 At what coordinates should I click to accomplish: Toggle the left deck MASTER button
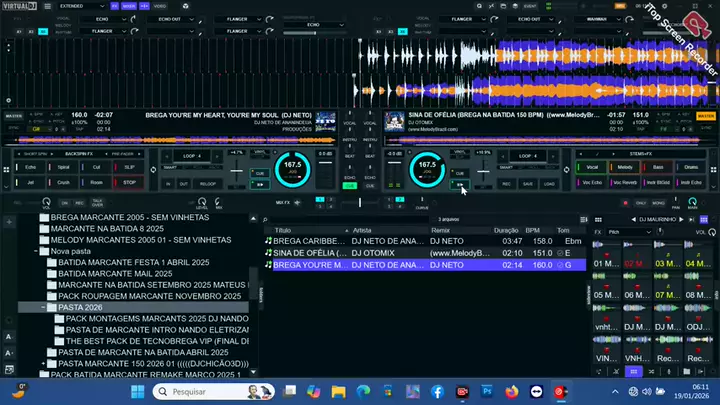[x=13, y=116]
